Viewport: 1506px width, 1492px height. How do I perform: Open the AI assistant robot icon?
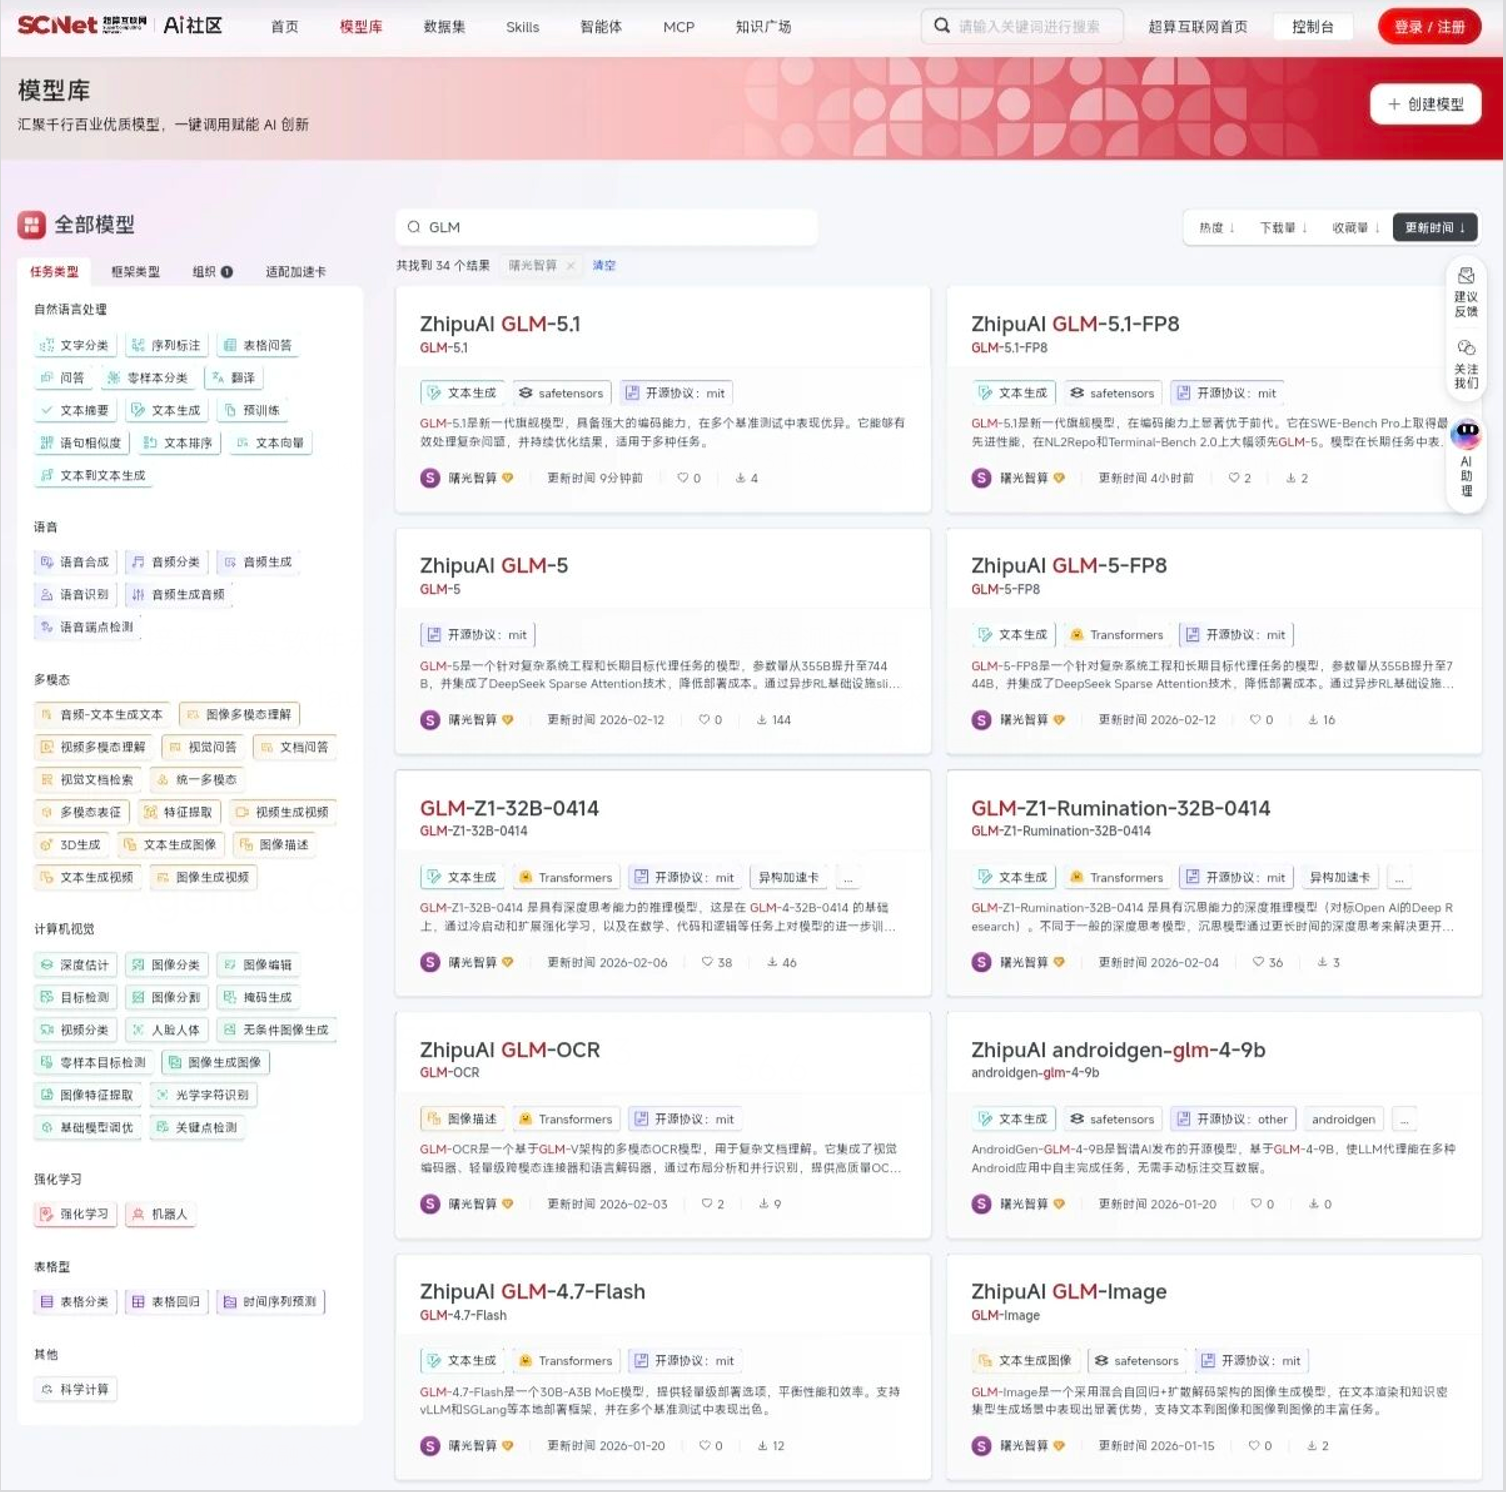coord(1466,434)
